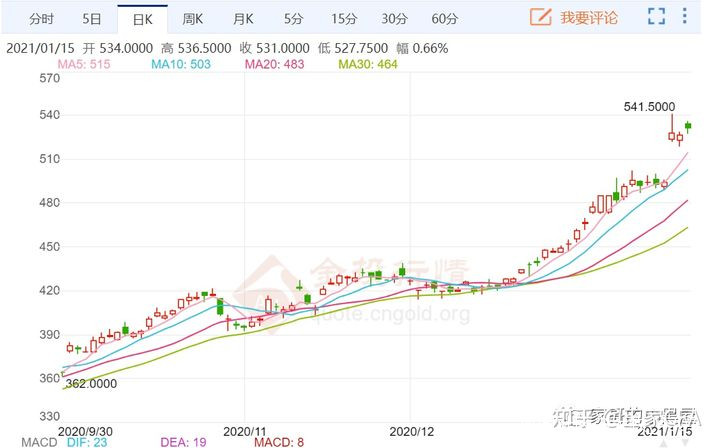Screen dimensions: 720x448
Task: Show the 15分 minute chart
Action: point(344,19)
